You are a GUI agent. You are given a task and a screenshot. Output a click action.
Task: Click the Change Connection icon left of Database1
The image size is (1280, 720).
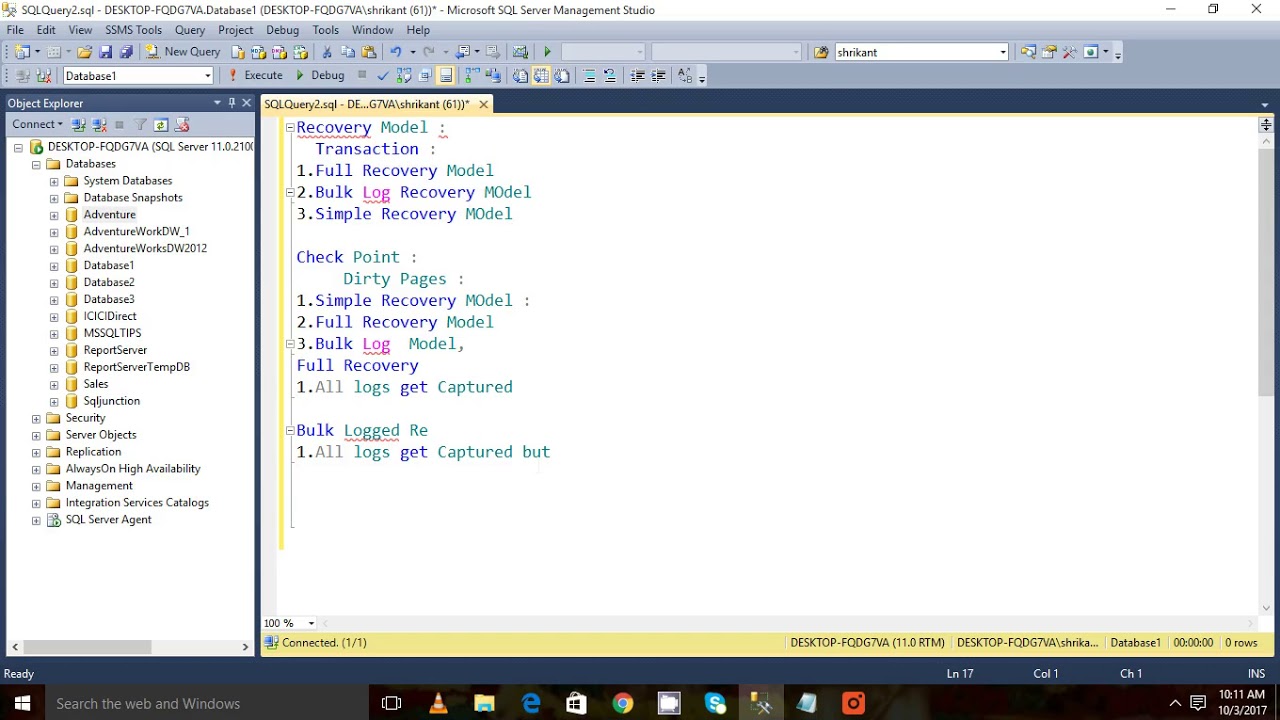[x=43, y=75]
